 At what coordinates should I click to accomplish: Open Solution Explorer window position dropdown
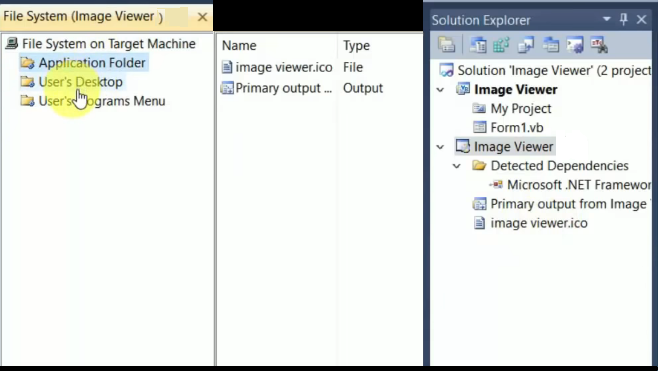pos(606,19)
